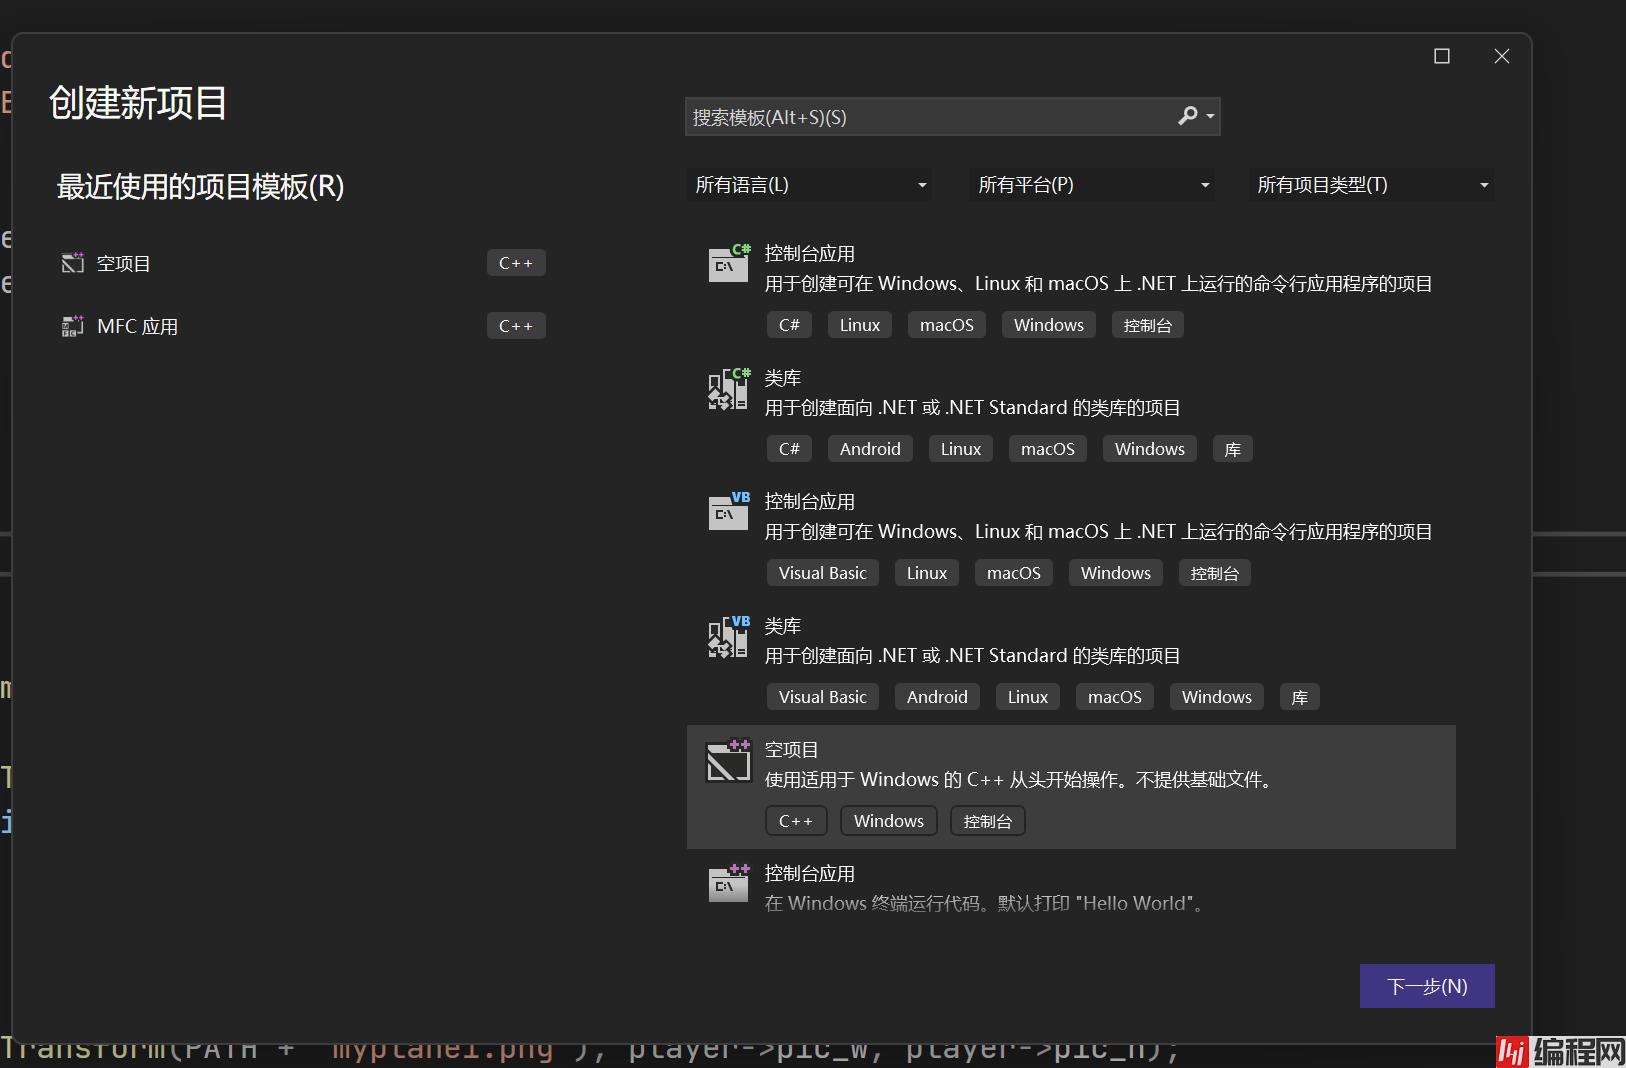Click the recent 空项目 template icon

click(x=73, y=263)
